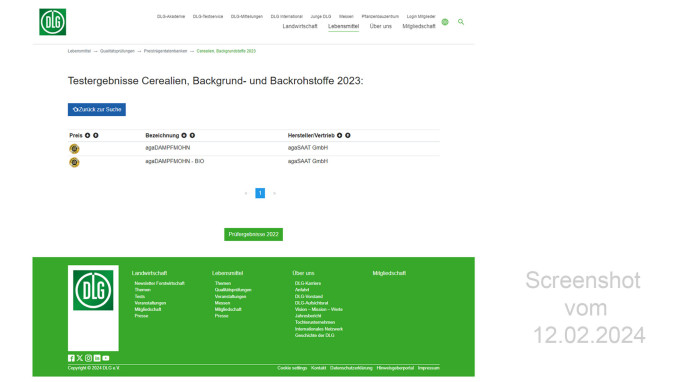The width and height of the screenshot is (686, 382).
Task: Open the YouTube icon in footer
Action: (x=106, y=358)
